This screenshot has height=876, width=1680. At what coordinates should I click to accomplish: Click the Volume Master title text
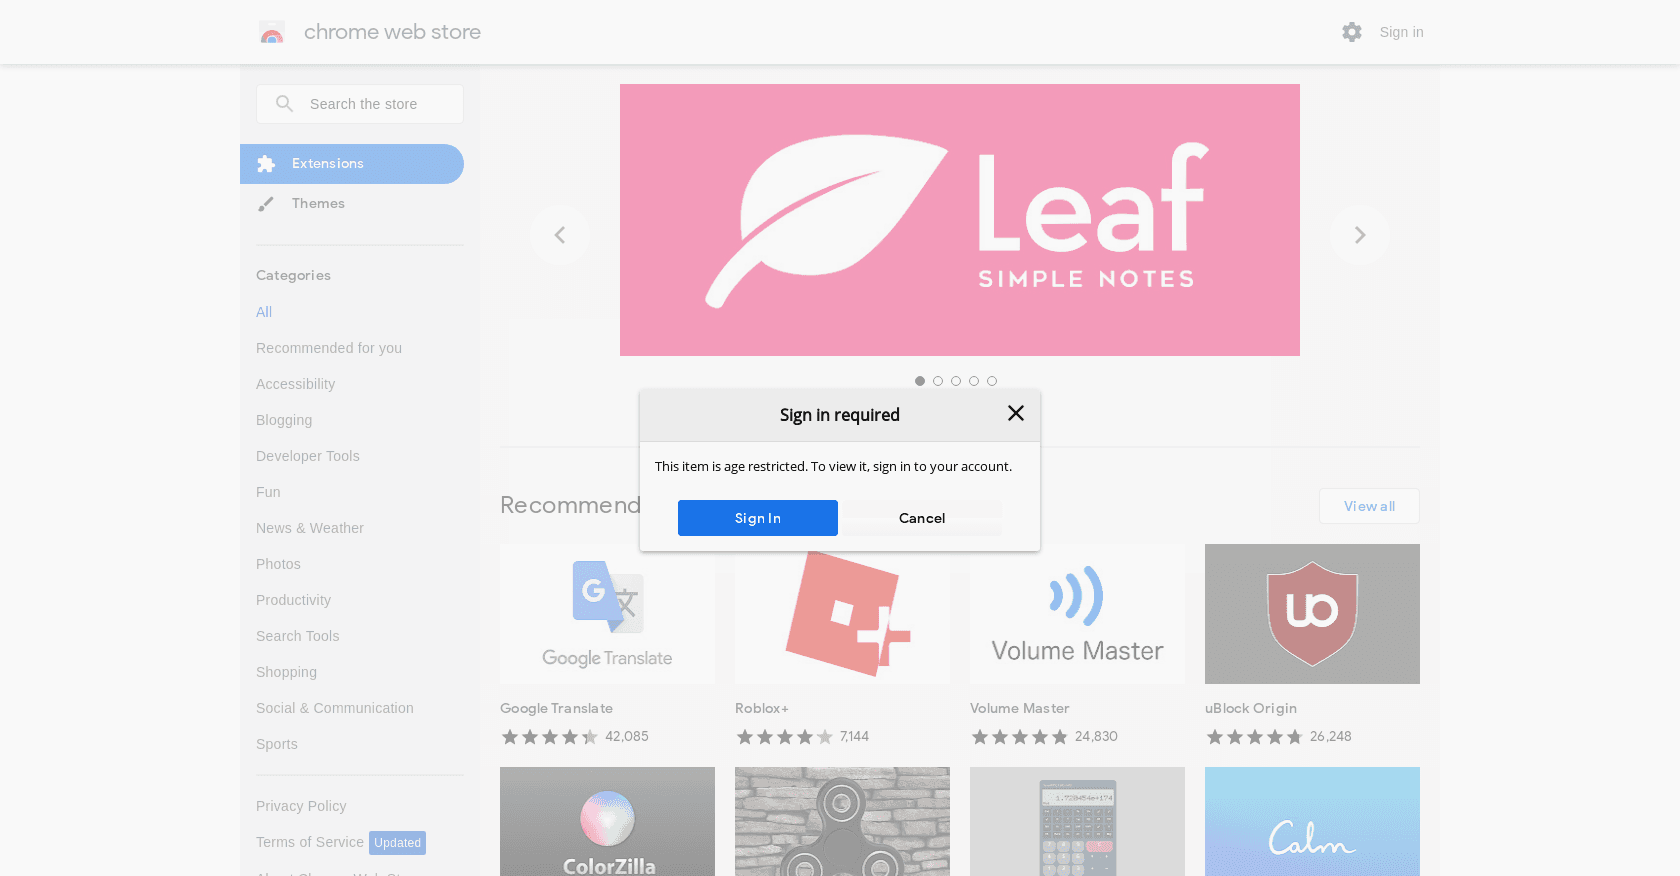pyautogui.click(x=1020, y=708)
